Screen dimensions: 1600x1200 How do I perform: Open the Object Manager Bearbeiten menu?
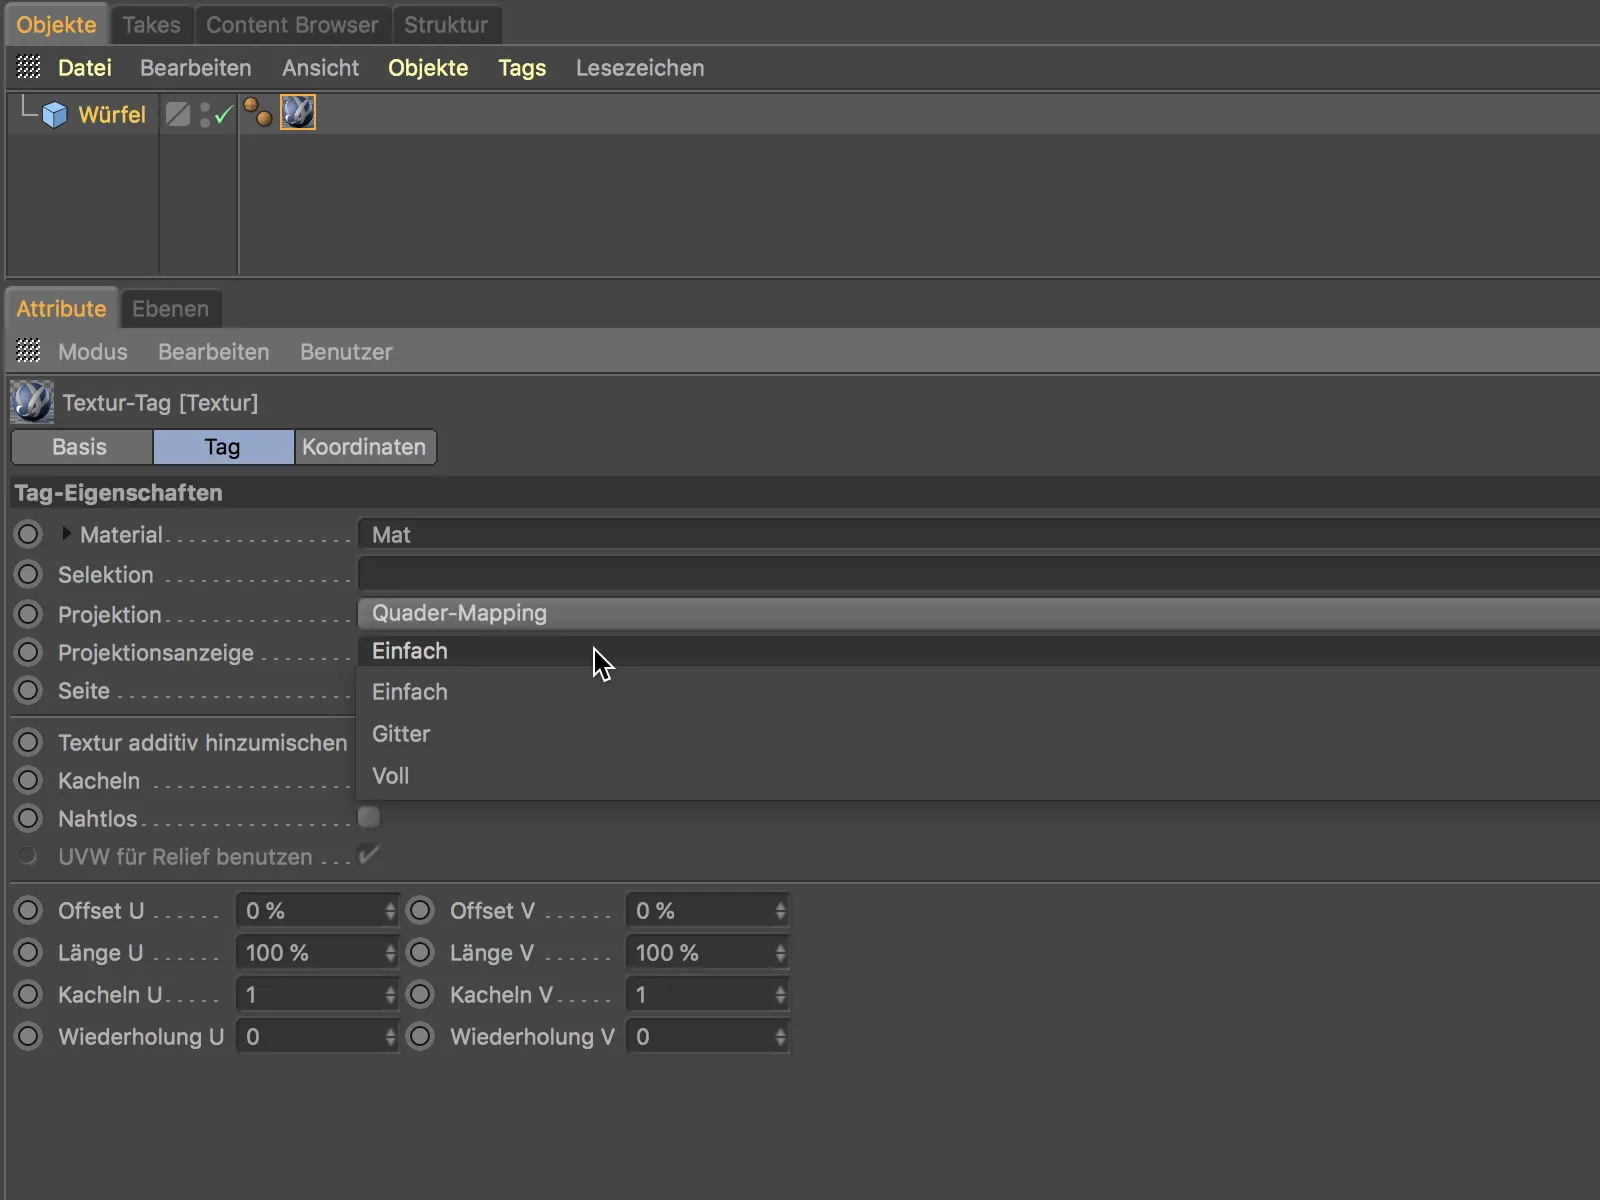196,68
